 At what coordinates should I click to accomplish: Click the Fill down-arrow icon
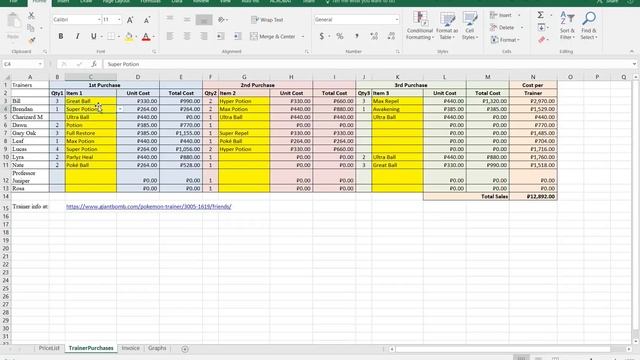click(x=541, y=27)
